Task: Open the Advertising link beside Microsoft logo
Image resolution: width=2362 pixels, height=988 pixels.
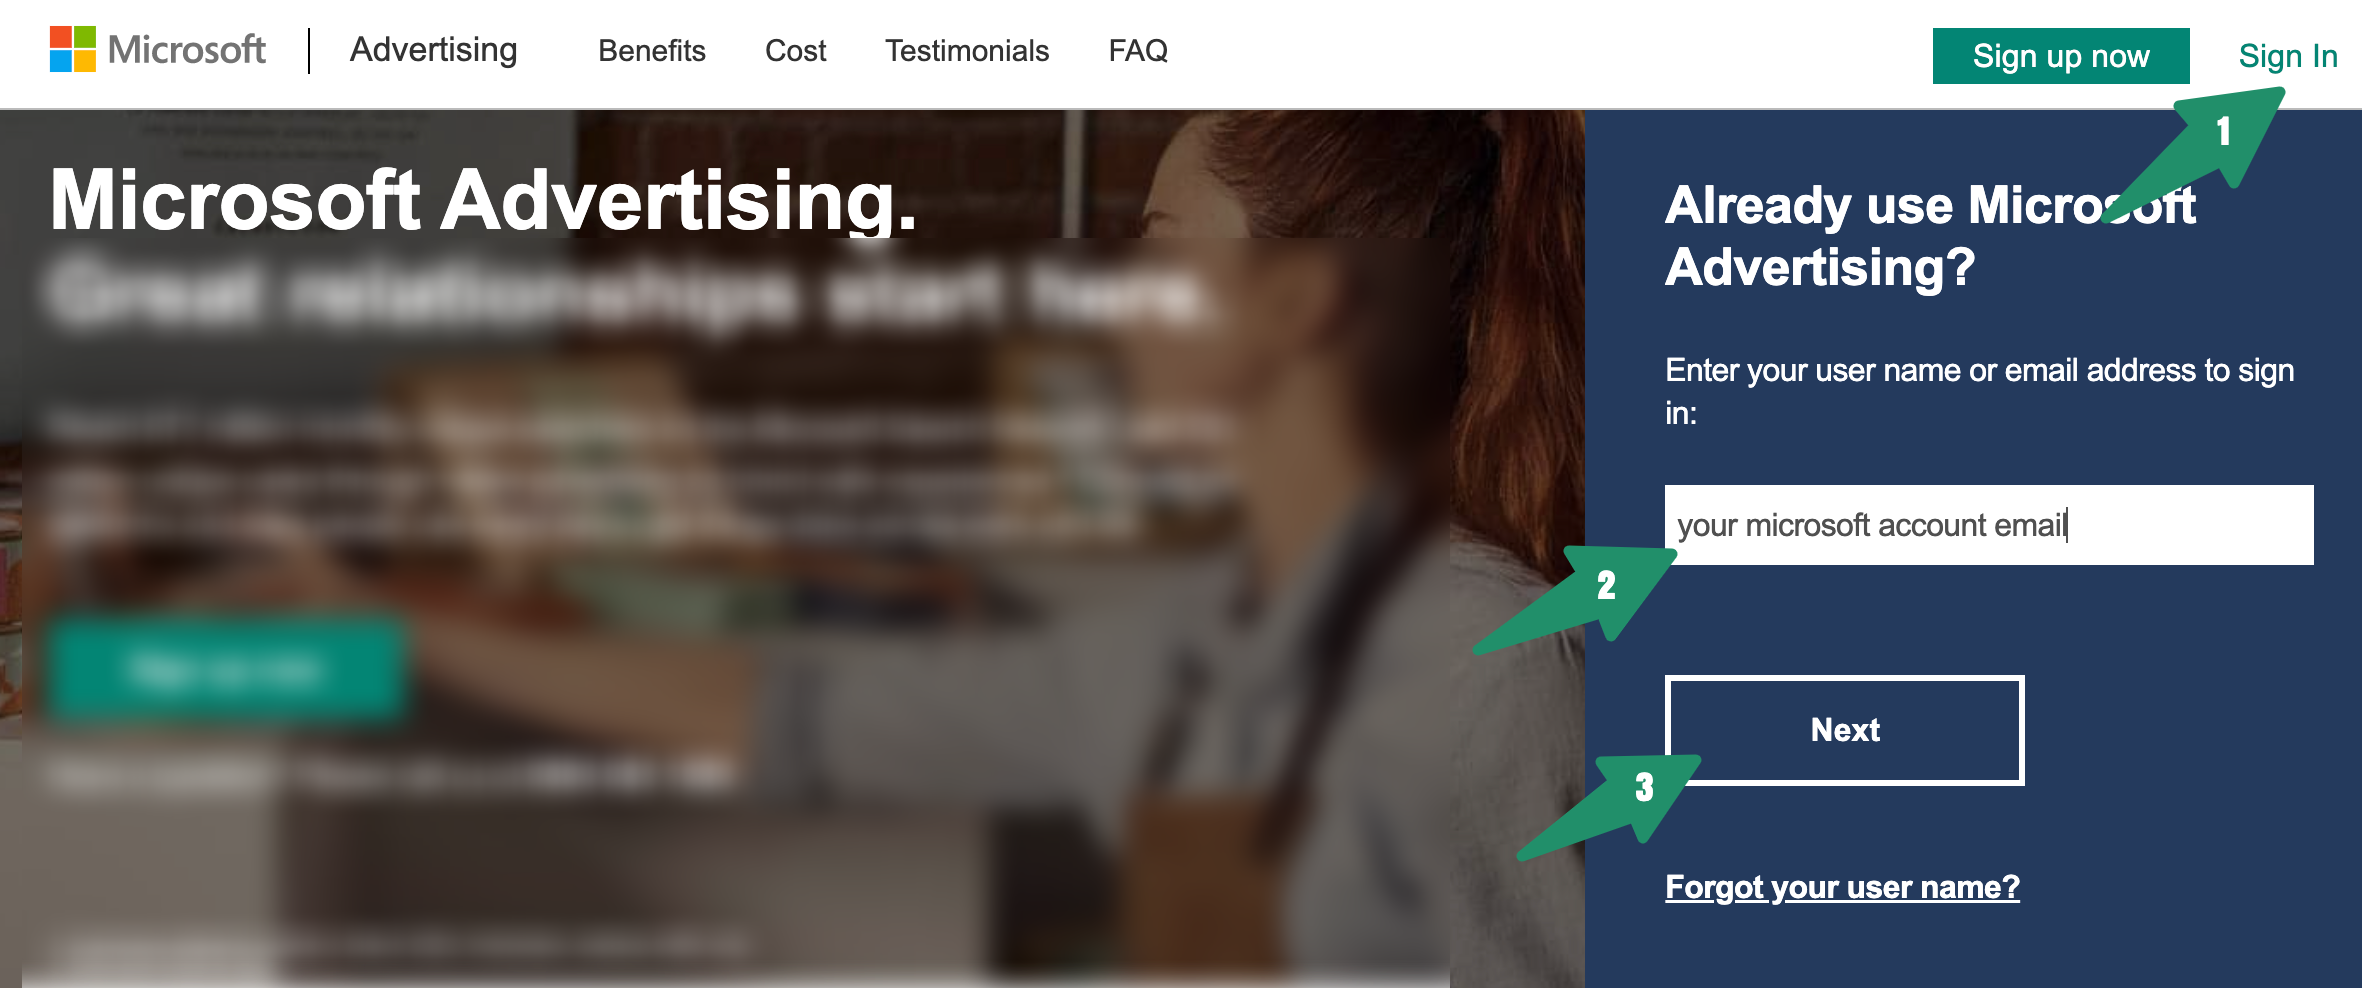Action: click(x=433, y=50)
